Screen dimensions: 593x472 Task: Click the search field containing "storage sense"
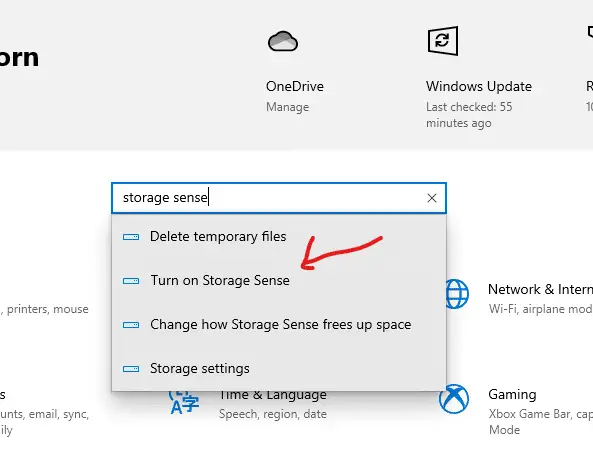click(279, 198)
